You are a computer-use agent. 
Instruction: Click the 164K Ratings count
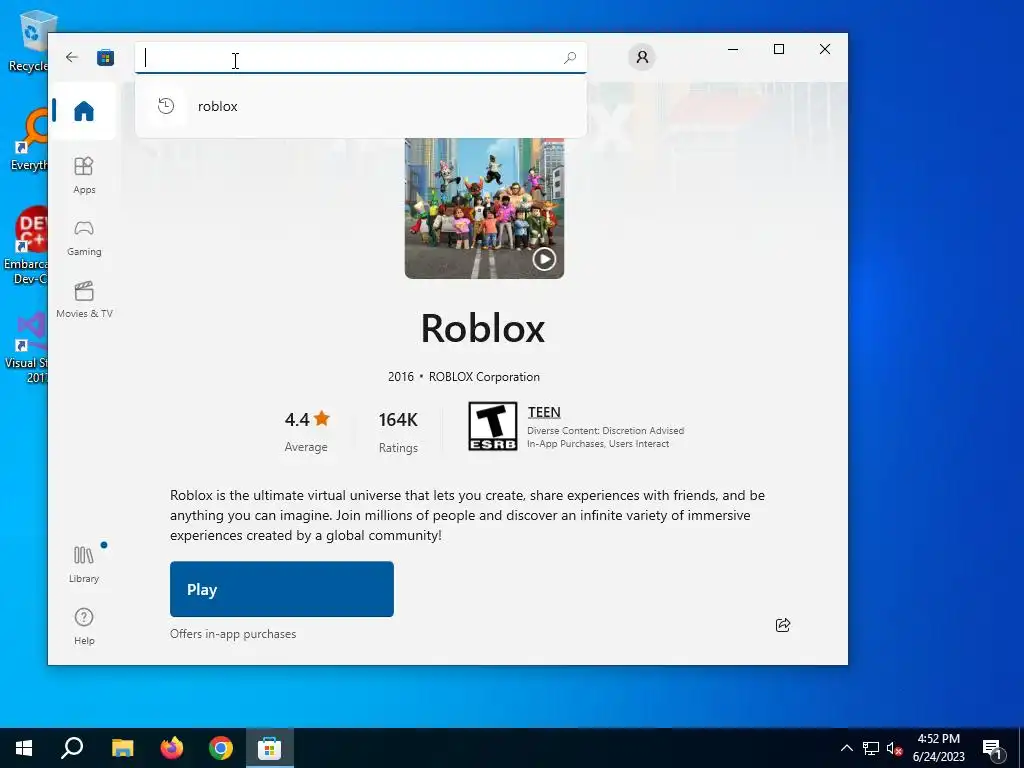coord(398,432)
